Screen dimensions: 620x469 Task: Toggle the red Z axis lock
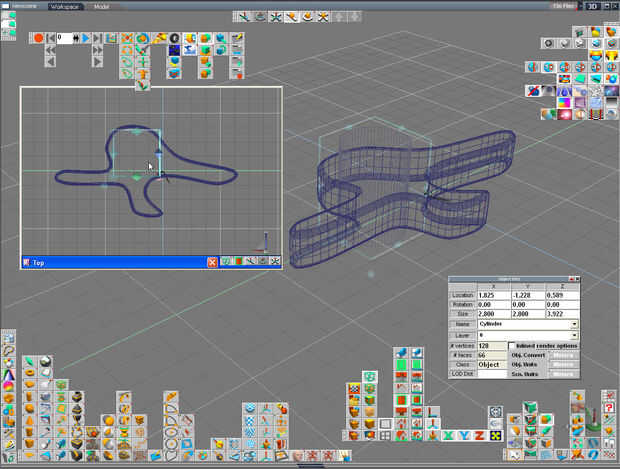(x=477, y=435)
